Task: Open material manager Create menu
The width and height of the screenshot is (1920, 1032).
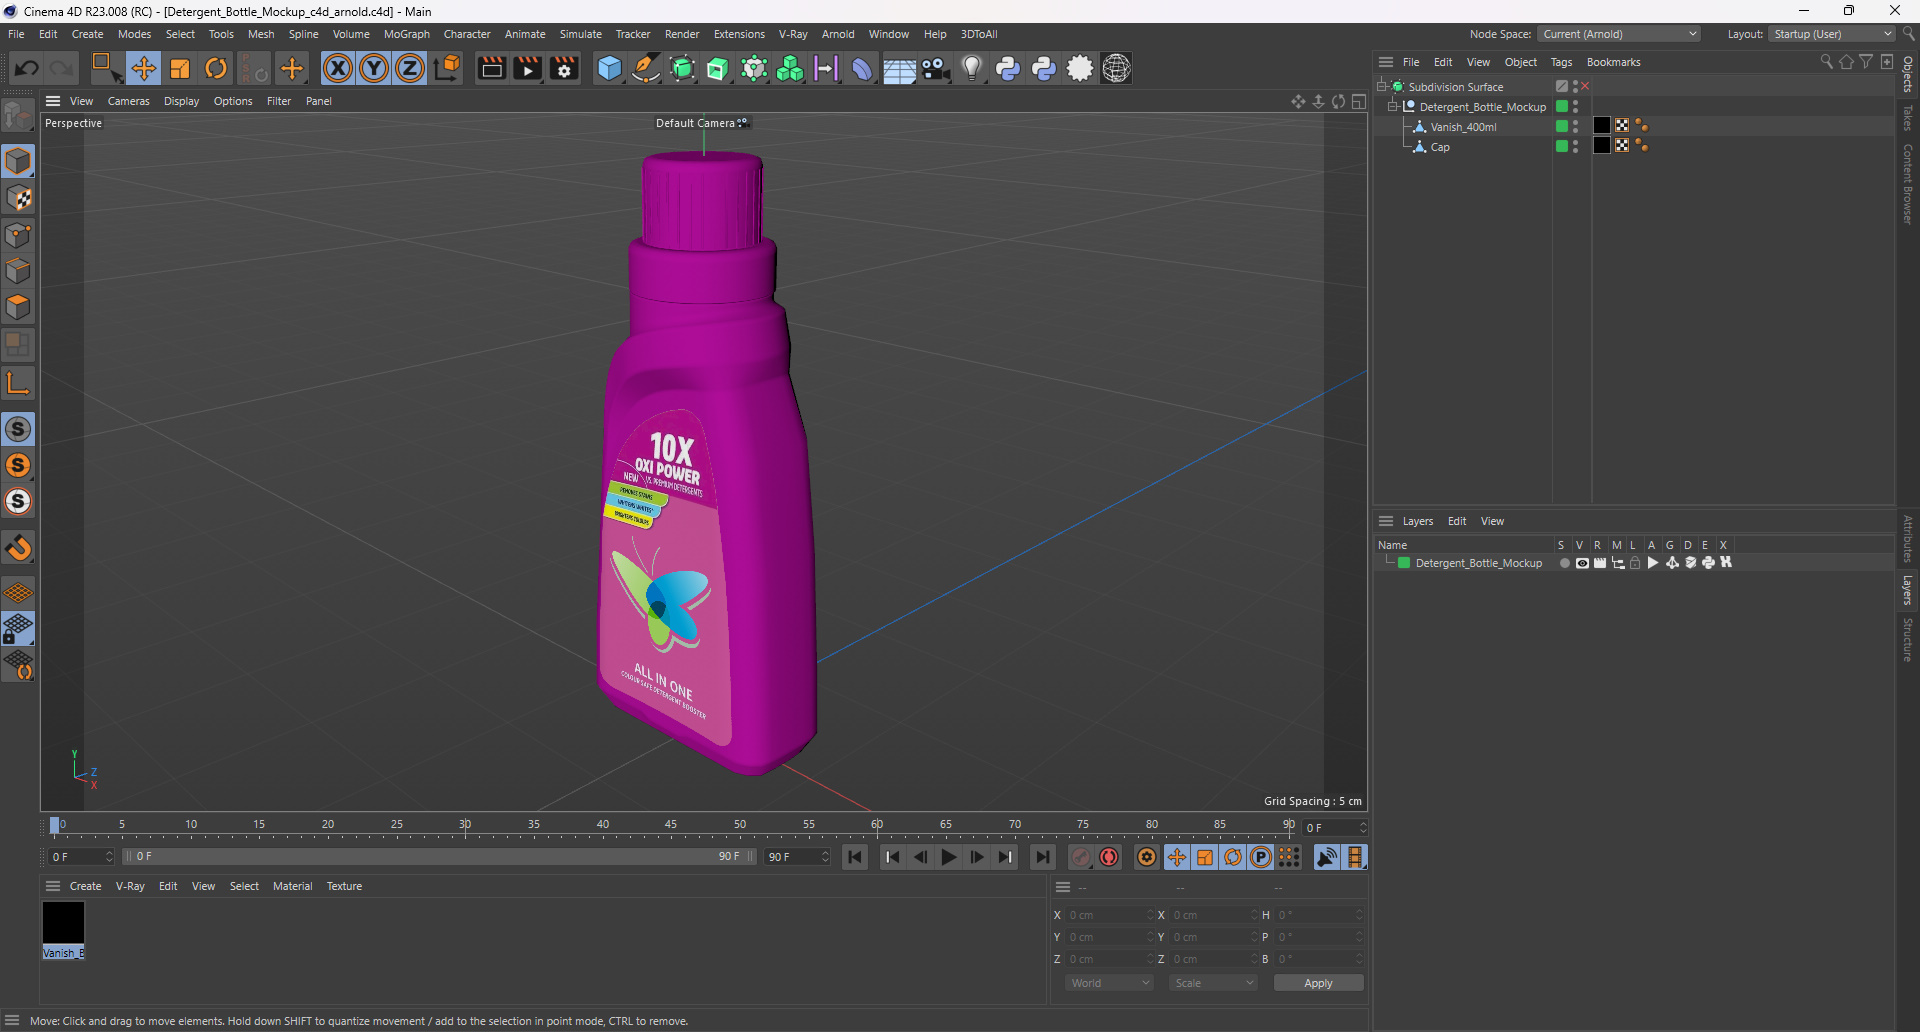Action: 85,886
